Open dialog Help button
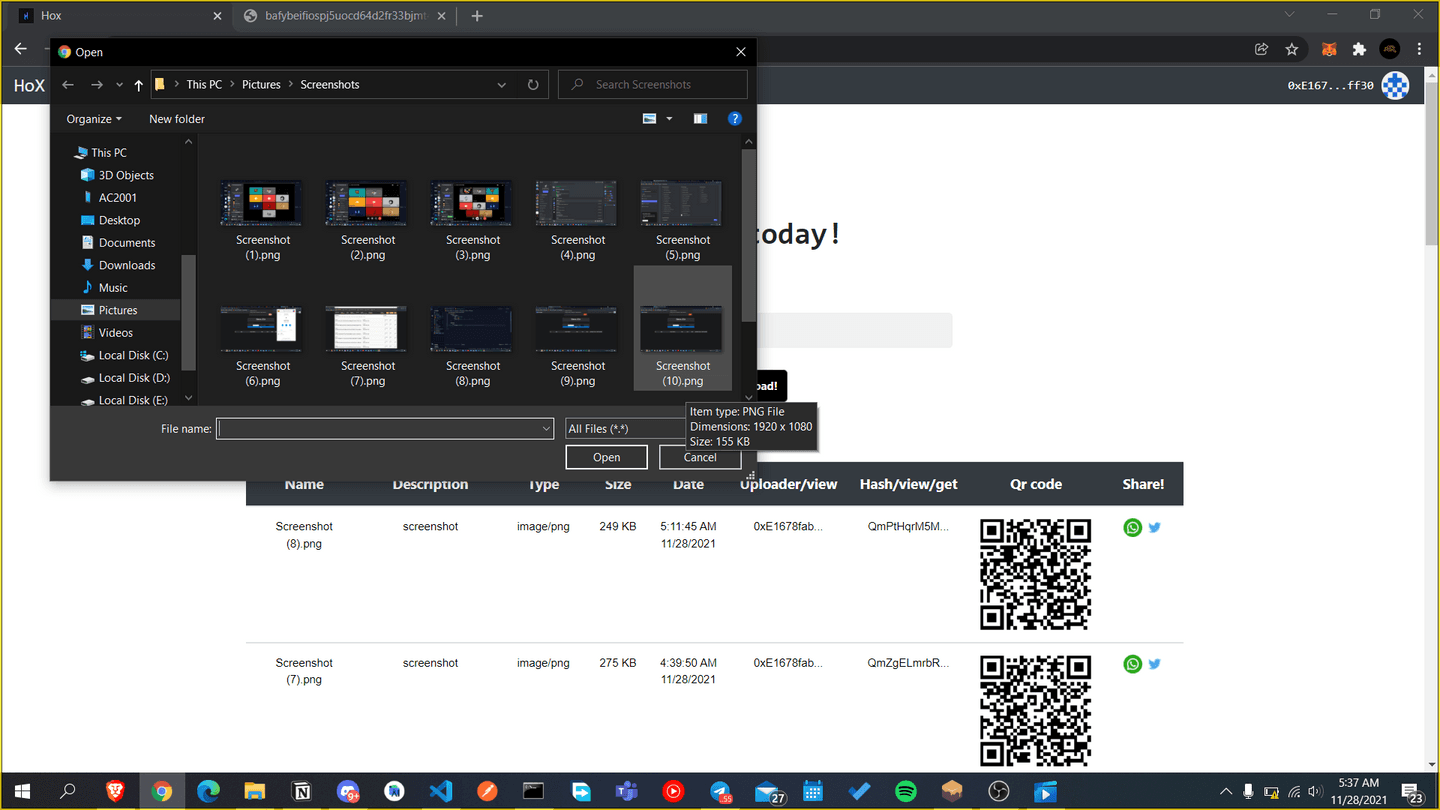Viewport: 1440px width, 810px height. tap(735, 119)
